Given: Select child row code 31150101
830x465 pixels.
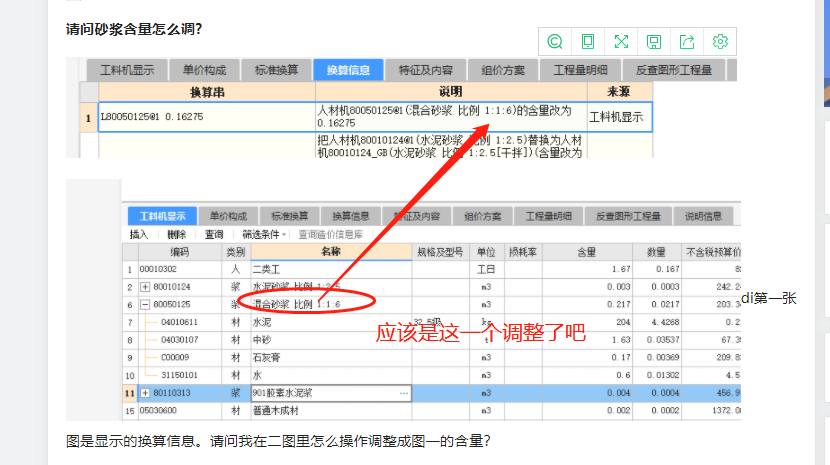Looking at the screenshot, I should (x=179, y=375).
